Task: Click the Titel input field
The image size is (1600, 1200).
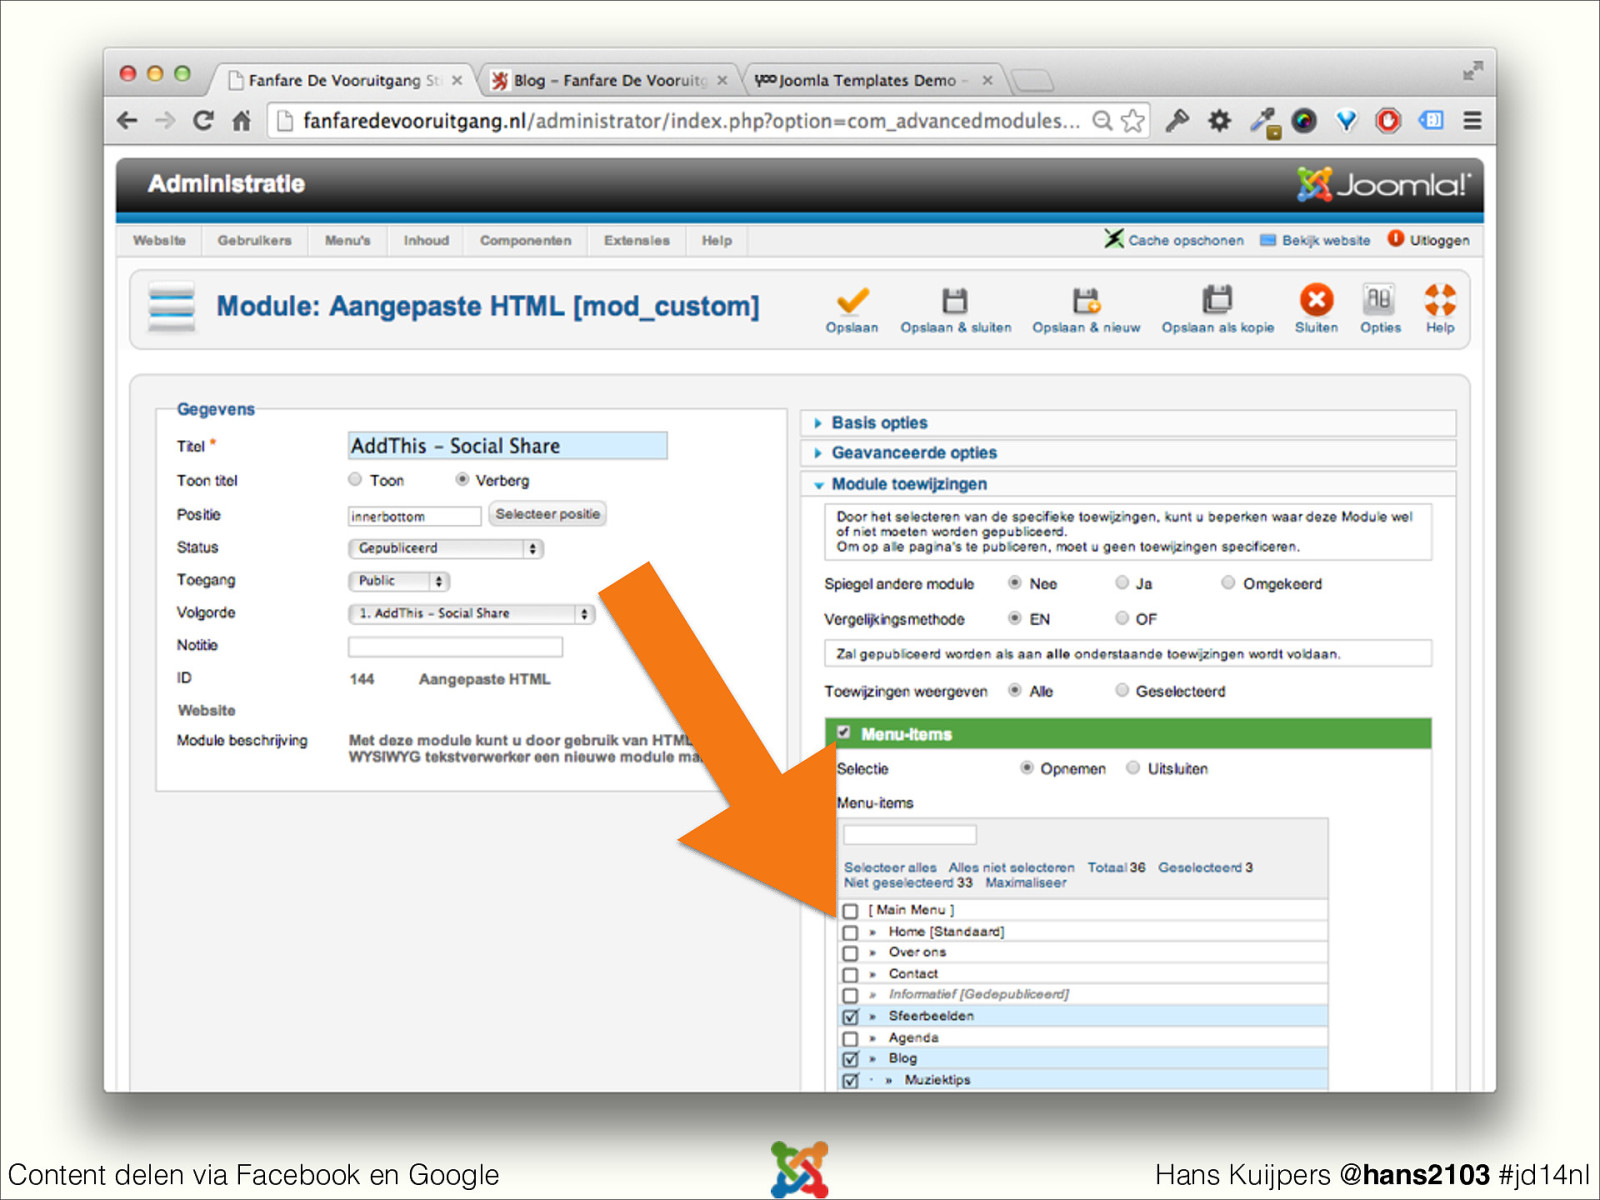Action: click(x=507, y=446)
